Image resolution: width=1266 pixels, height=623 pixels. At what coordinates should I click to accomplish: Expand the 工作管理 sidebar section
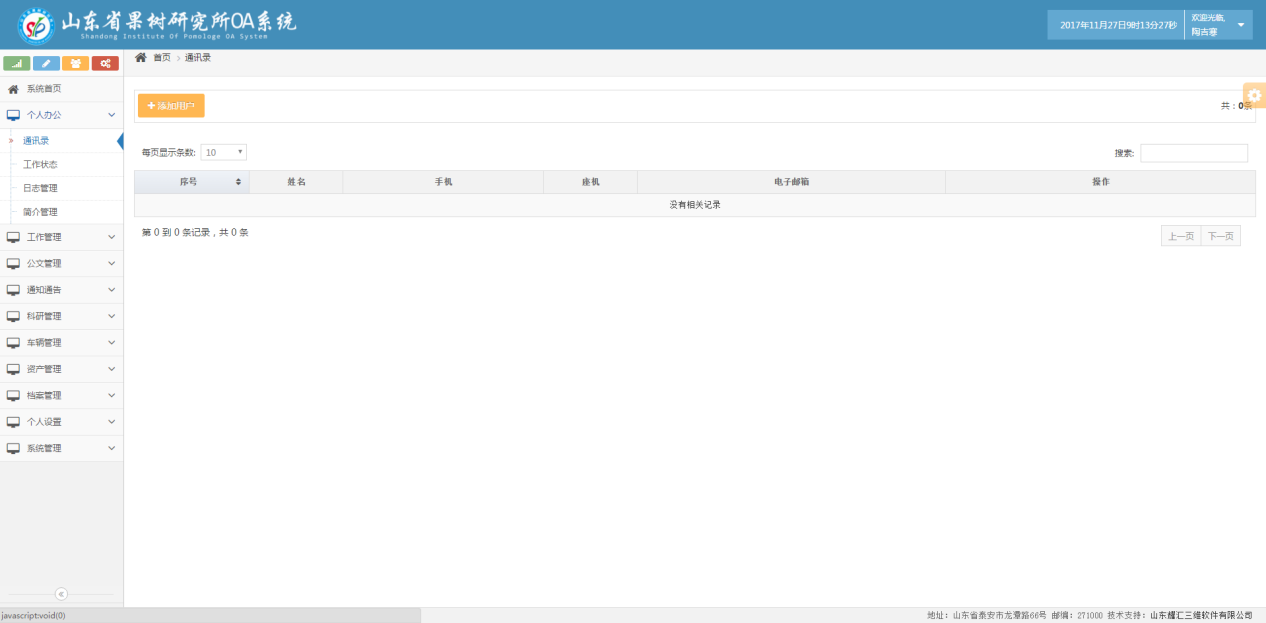click(x=61, y=237)
